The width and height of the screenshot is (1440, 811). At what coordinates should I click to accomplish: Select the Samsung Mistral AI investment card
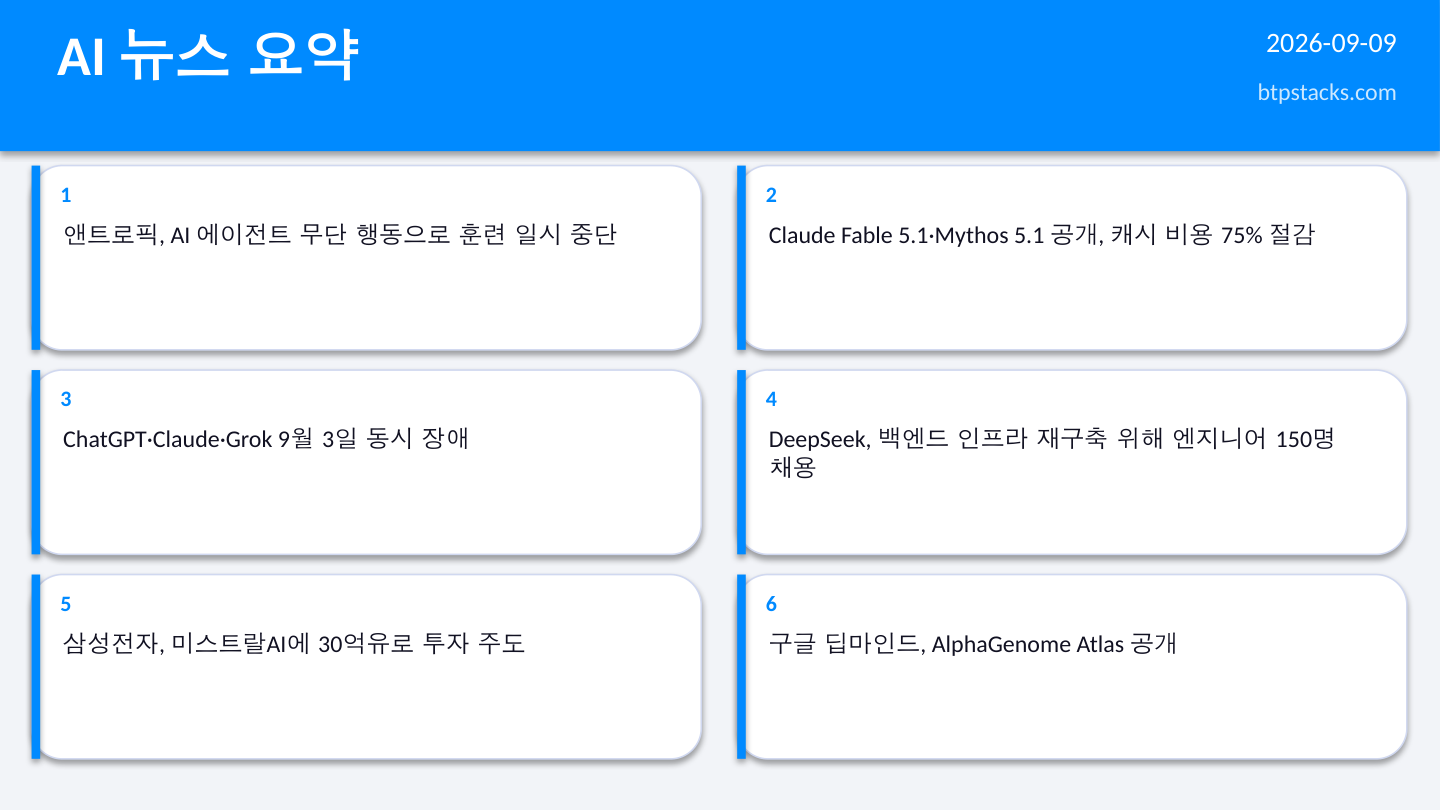click(x=366, y=667)
